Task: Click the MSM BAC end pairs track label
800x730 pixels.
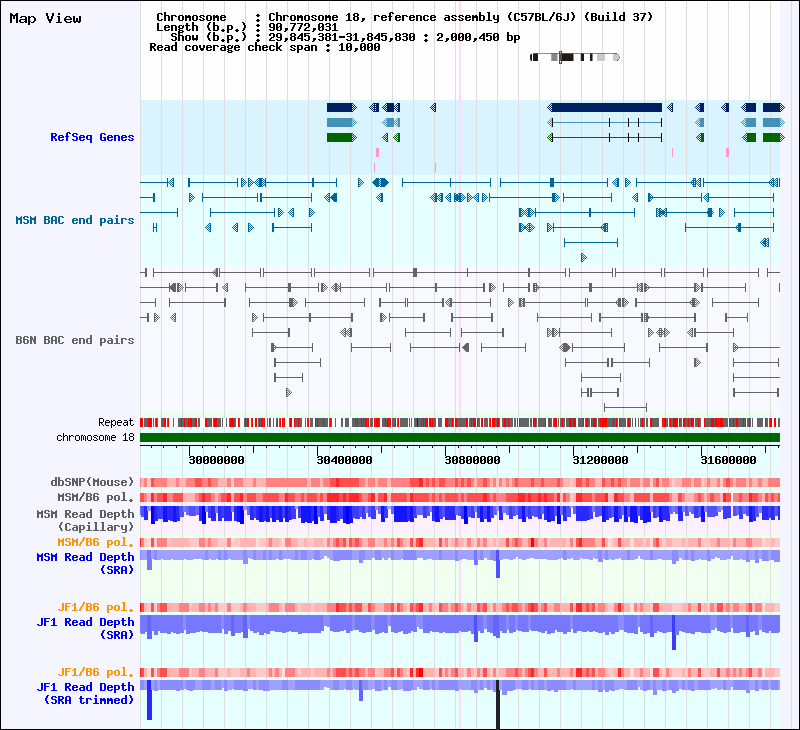Action: pyautogui.click(x=74, y=220)
